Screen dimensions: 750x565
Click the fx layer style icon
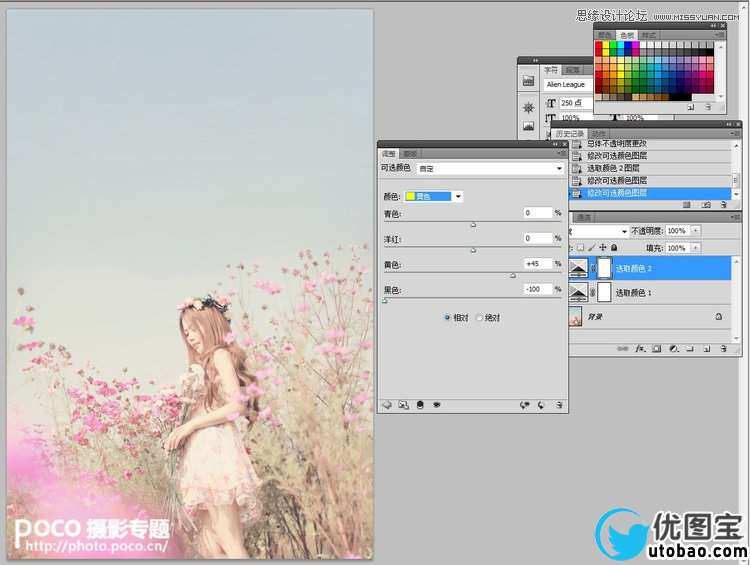pyautogui.click(x=641, y=349)
